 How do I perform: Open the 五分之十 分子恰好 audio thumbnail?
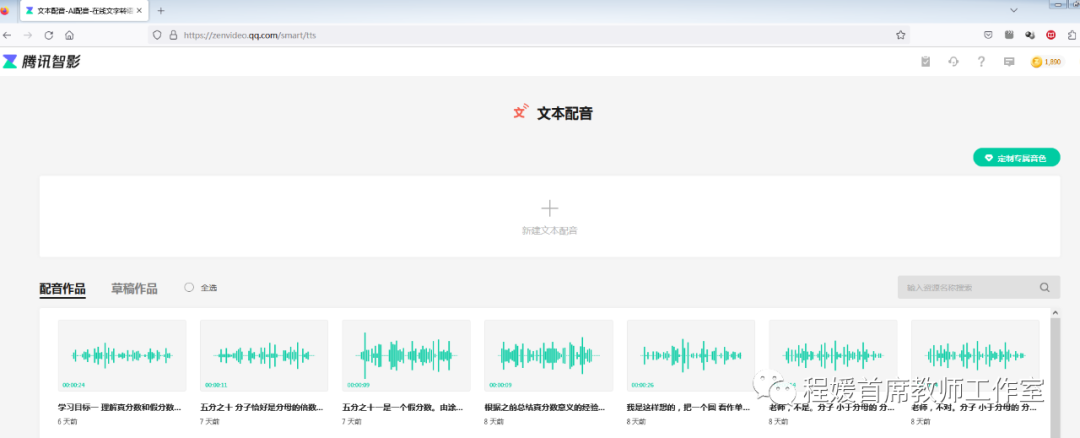tap(264, 355)
